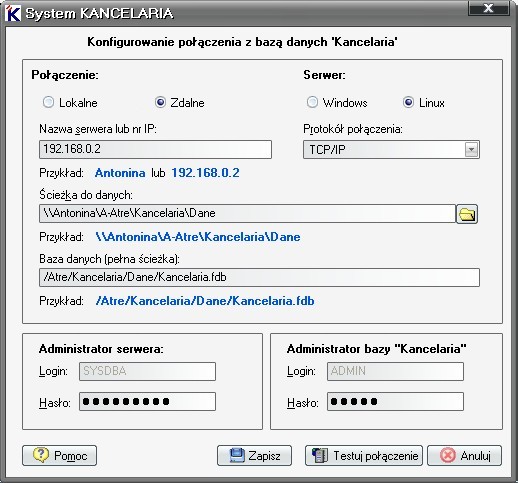Choose Windows as the server type
The image size is (518, 483).
[x=312, y=102]
